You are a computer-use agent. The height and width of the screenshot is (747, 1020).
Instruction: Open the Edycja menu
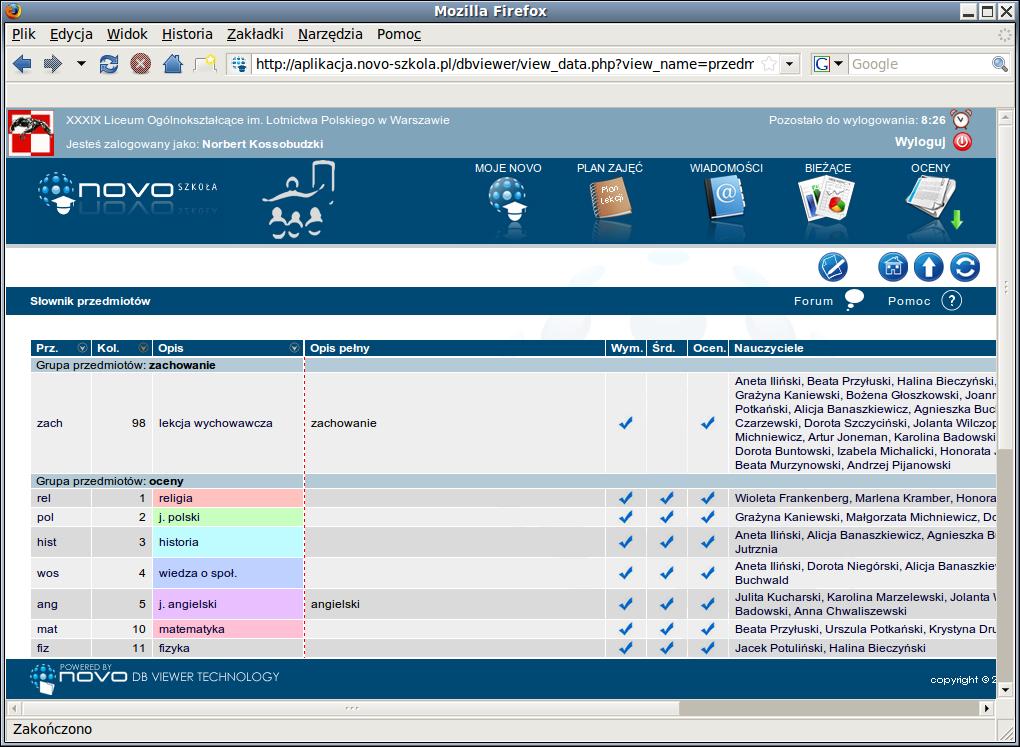[71, 34]
